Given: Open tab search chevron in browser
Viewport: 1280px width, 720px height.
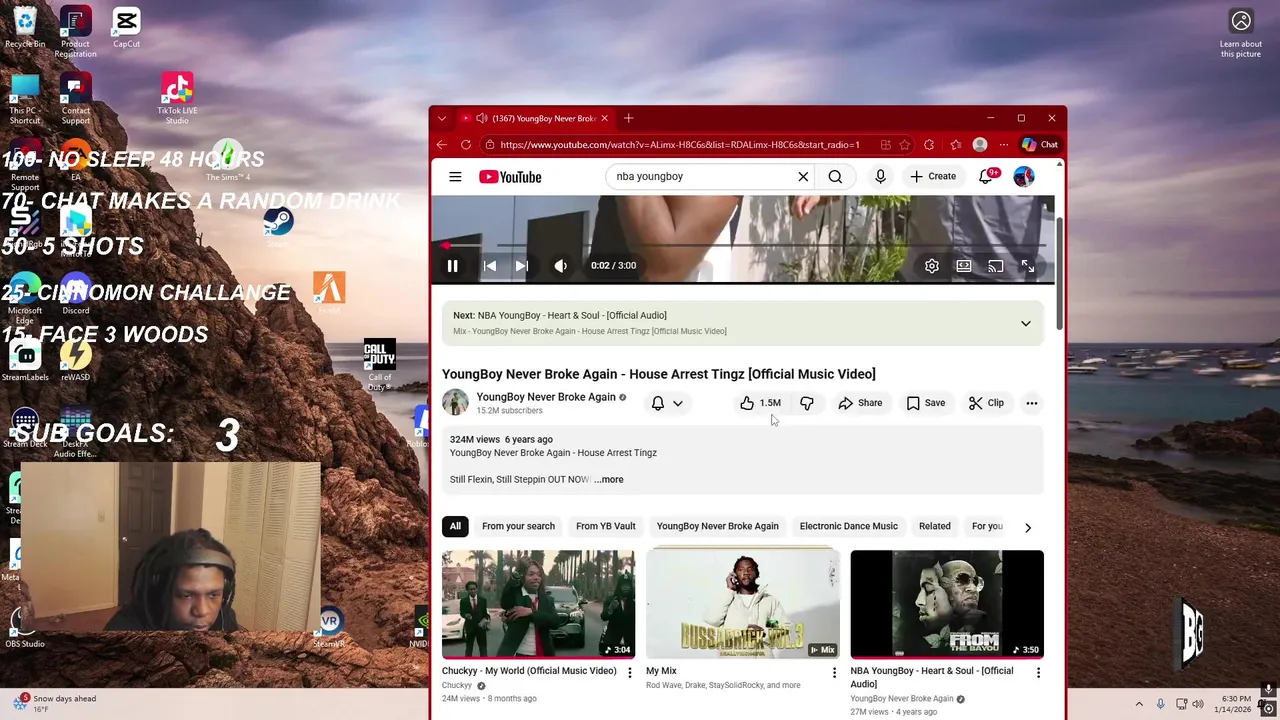Looking at the screenshot, I should coord(442,118).
